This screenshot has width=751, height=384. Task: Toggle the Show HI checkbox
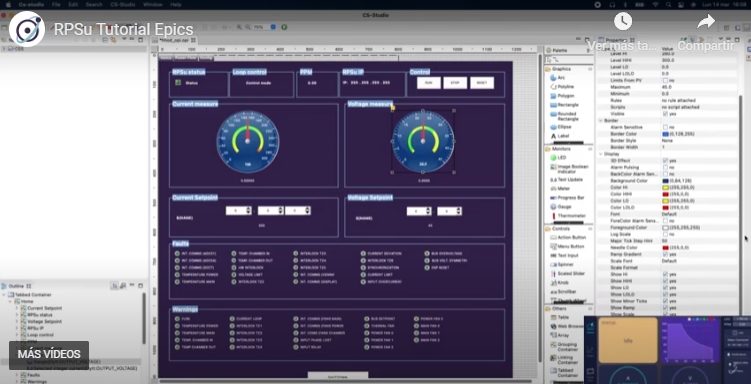[x=665, y=275]
